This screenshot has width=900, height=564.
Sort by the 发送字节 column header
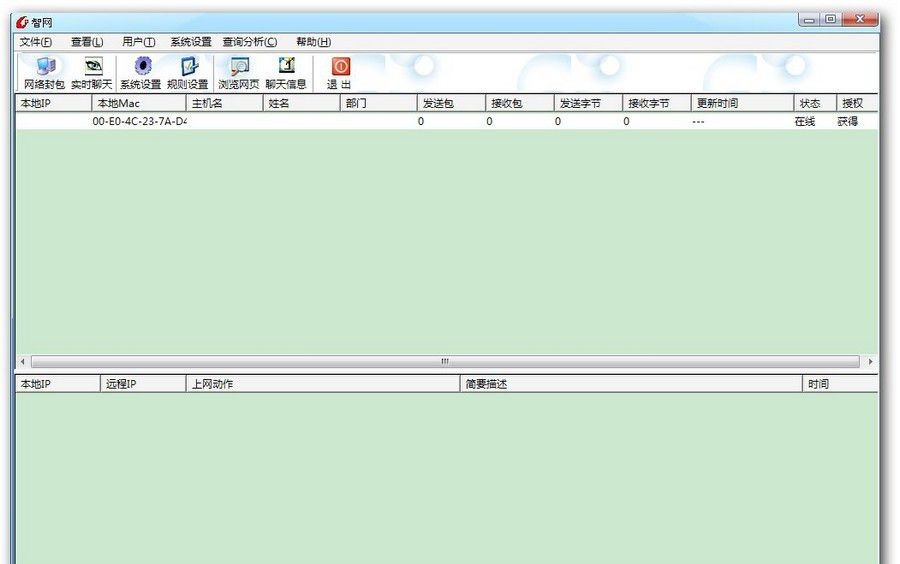(x=588, y=103)
